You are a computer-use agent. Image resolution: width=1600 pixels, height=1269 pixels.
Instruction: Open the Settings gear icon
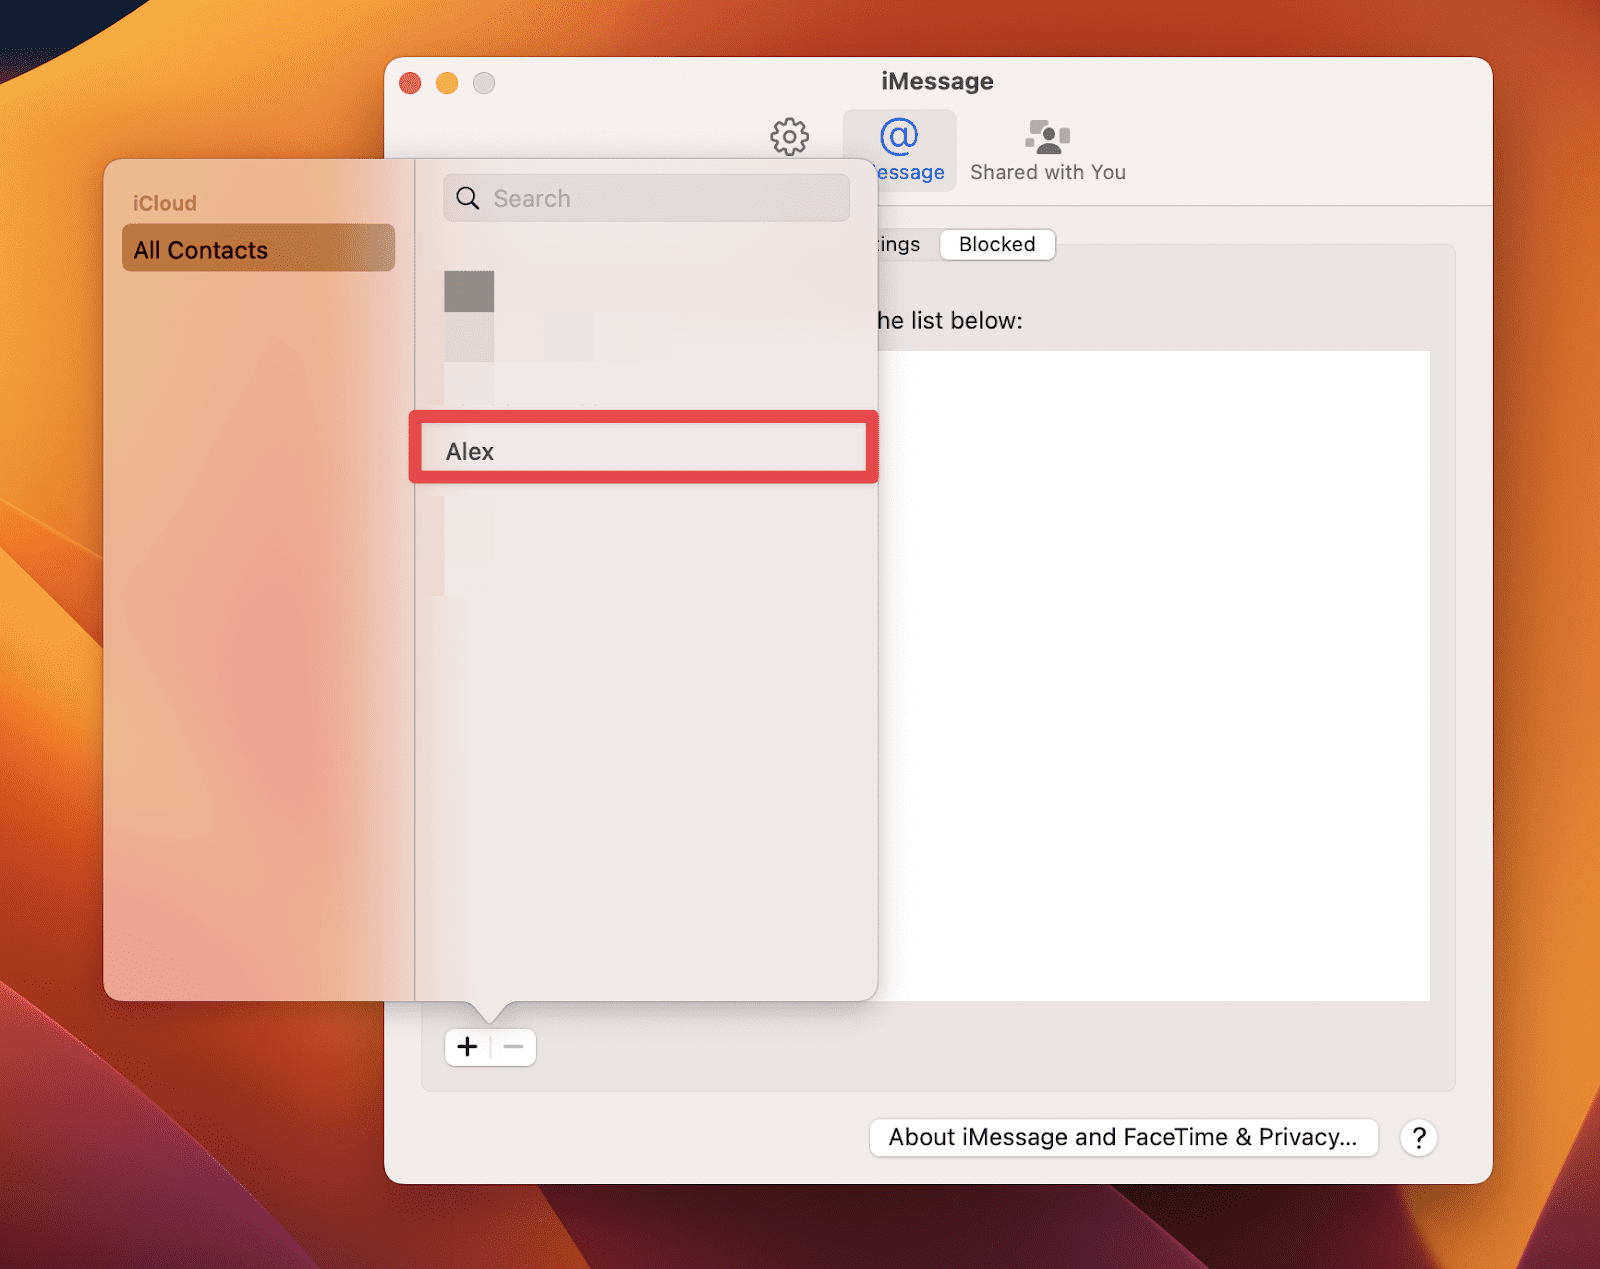click(x=790, y=138)
